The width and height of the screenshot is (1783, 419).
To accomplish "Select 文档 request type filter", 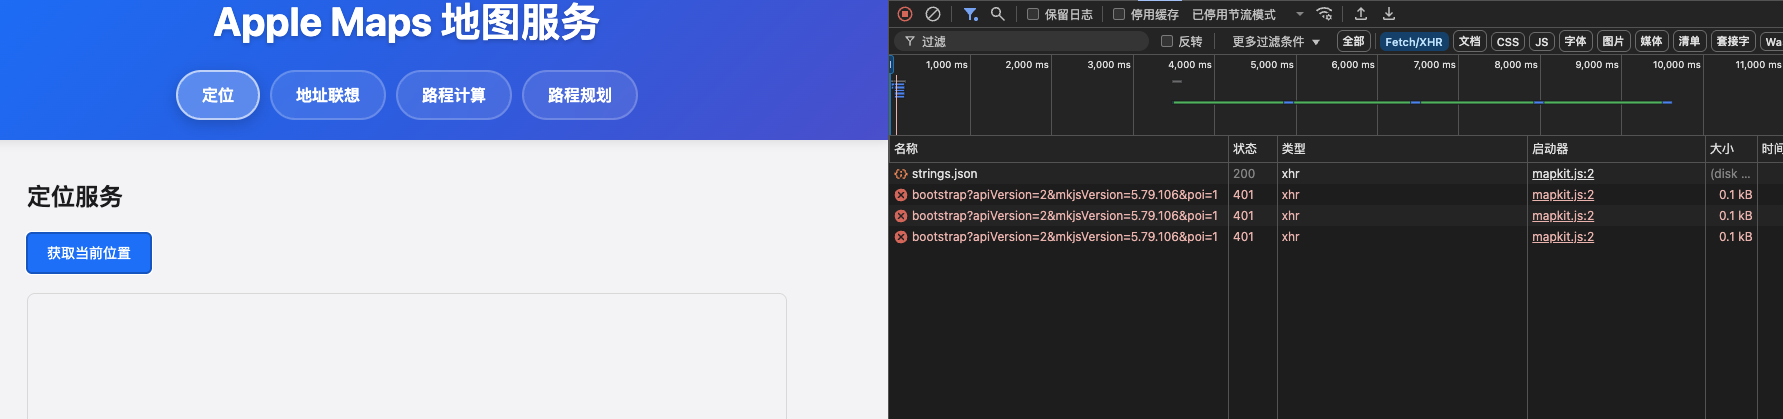I will coord(1469,41).
